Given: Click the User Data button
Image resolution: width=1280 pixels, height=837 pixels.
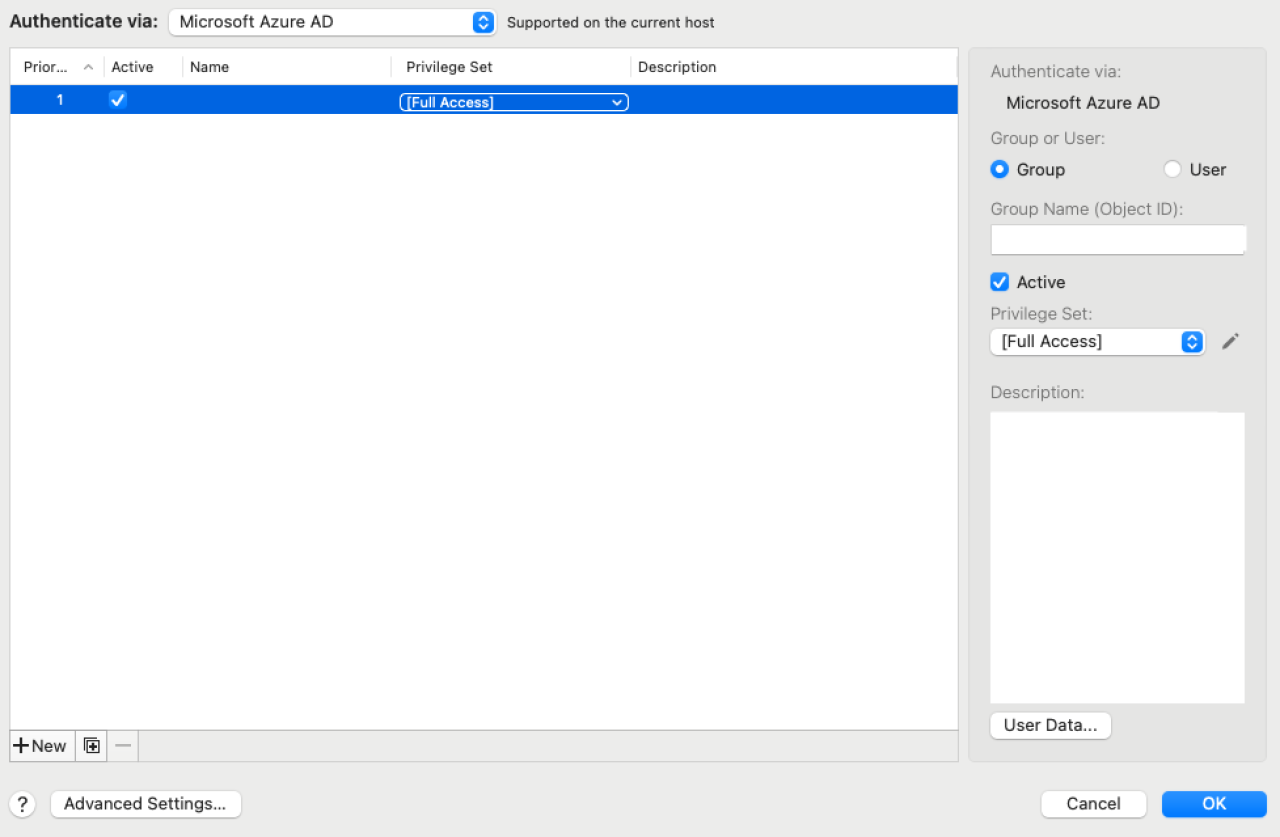Looking at the screenshot, I should coord(1050,725).
